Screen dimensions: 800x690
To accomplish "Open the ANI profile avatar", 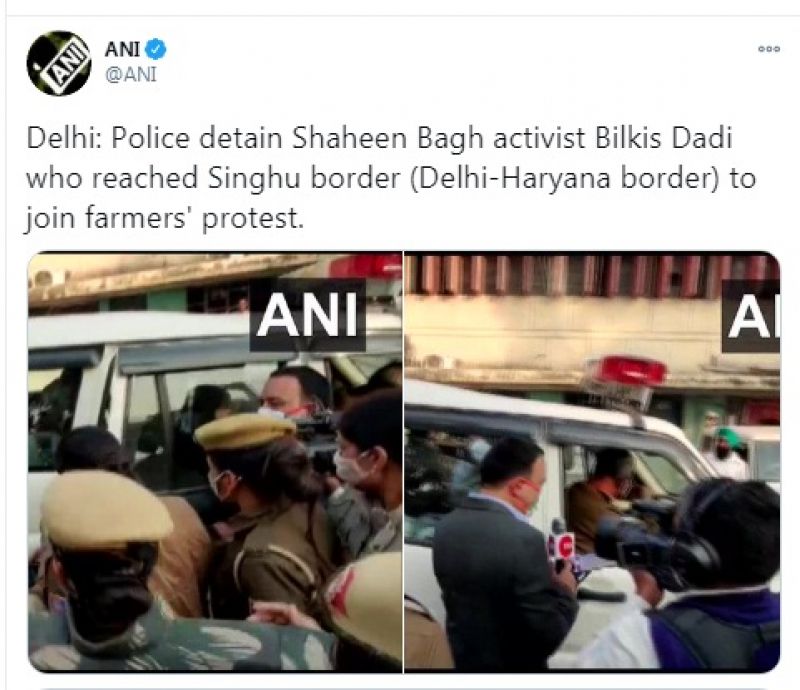I will pyautogui.click(x=59, y=63).
